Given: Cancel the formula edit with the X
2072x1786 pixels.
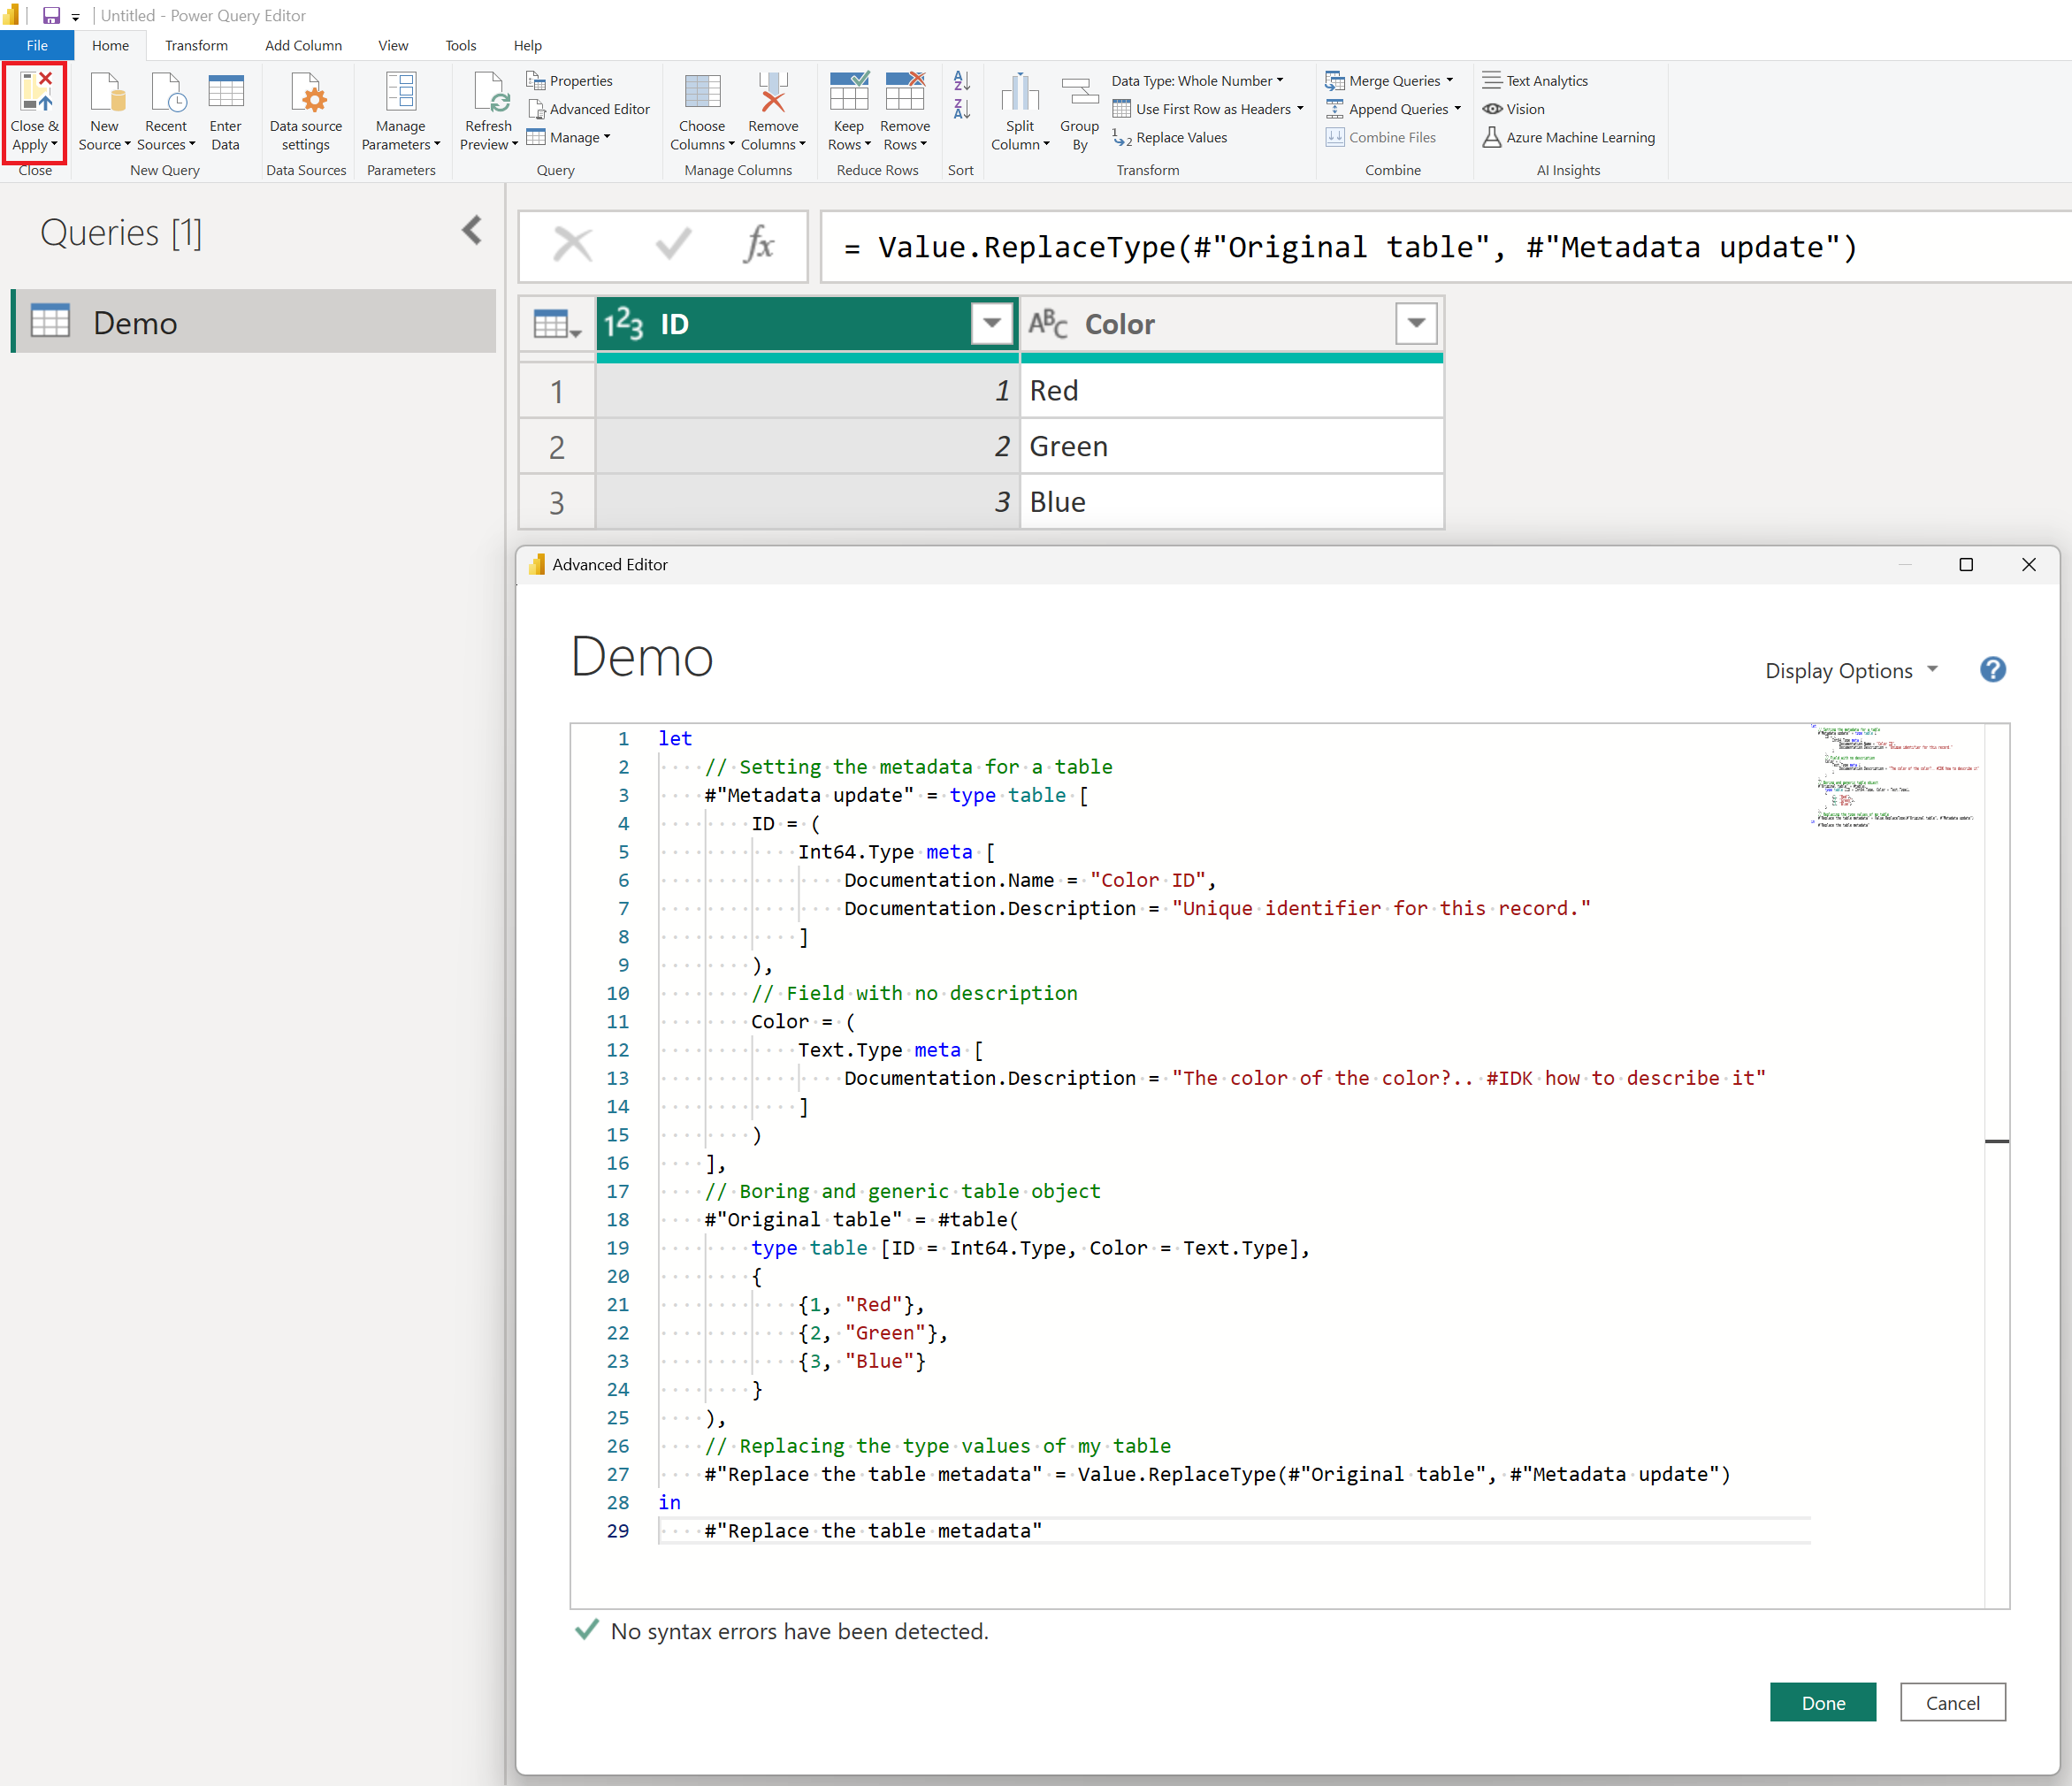Looking at the screenshot, I should pyautogui.click(x=573, y=244).
